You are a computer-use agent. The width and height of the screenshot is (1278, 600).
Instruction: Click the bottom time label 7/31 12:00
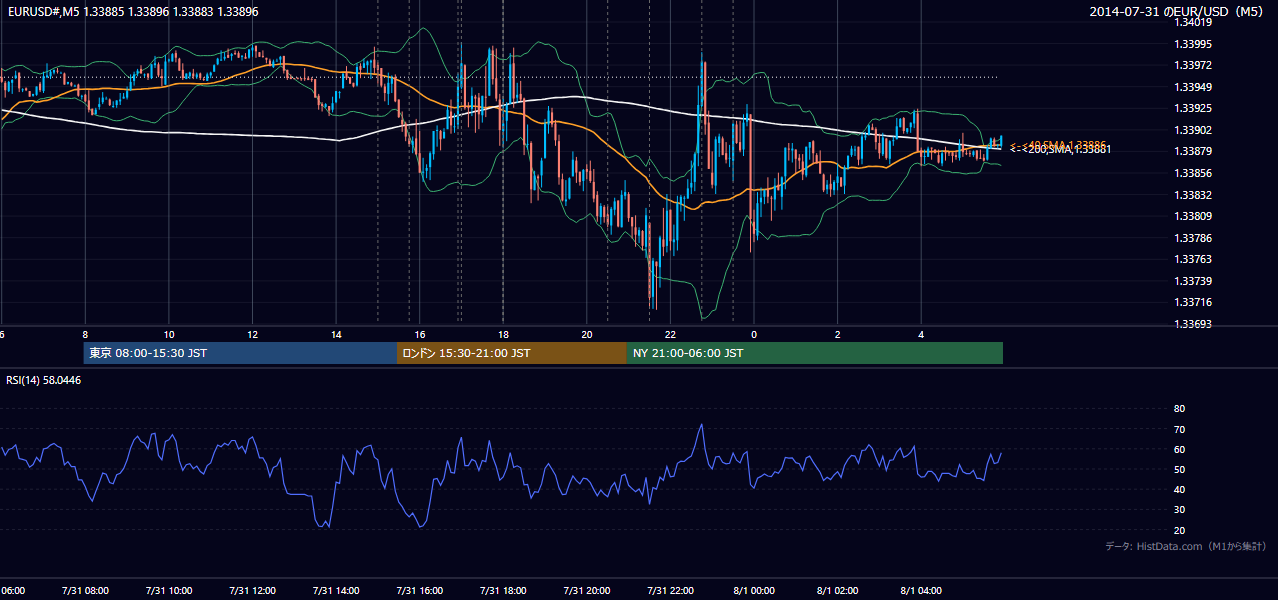(x=252, y=591)
